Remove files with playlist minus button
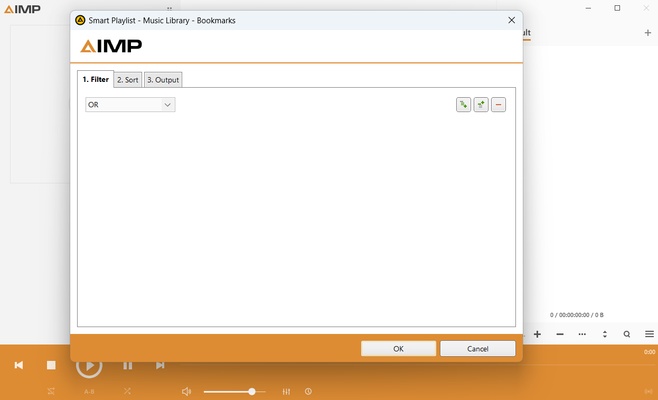Screen dimensions: 658x400 (x=560, y=334)
